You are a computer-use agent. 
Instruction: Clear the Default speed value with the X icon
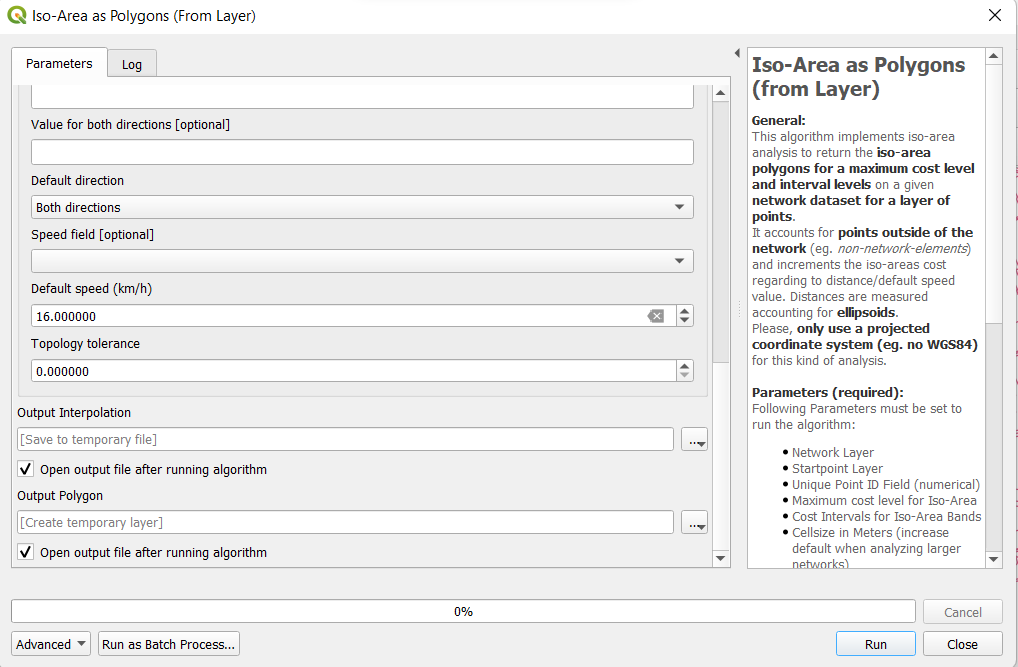(x=655, y=316)
